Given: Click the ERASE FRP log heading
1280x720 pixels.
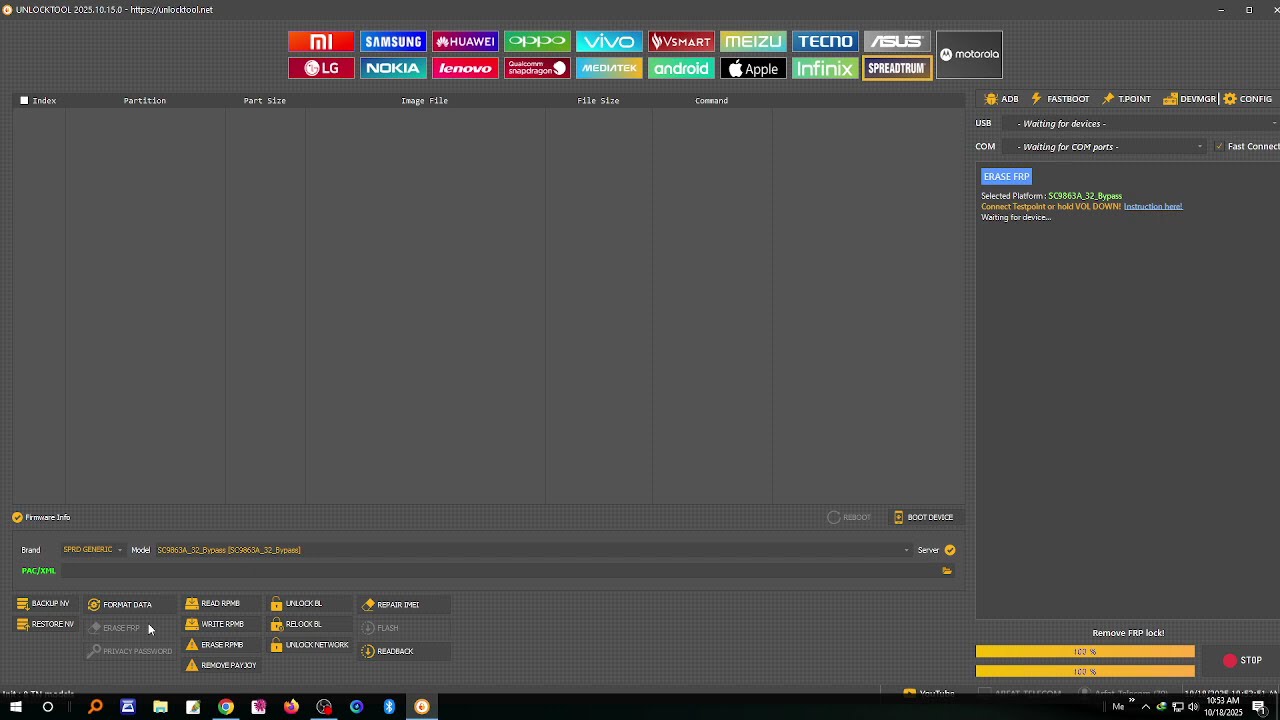Looking at the screenshot, I should pos(1006,176).
